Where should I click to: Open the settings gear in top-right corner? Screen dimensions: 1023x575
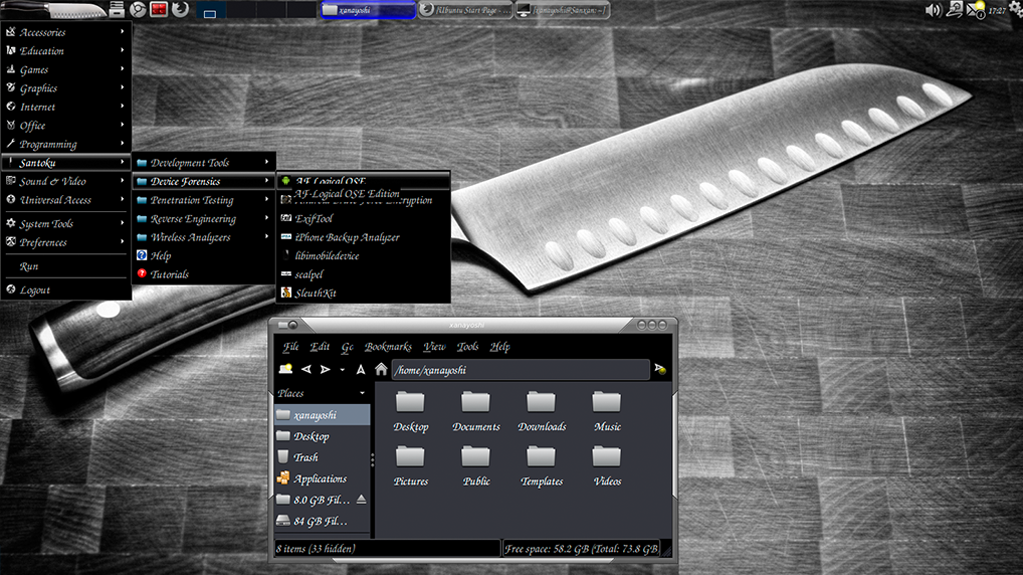point(1016,8)
